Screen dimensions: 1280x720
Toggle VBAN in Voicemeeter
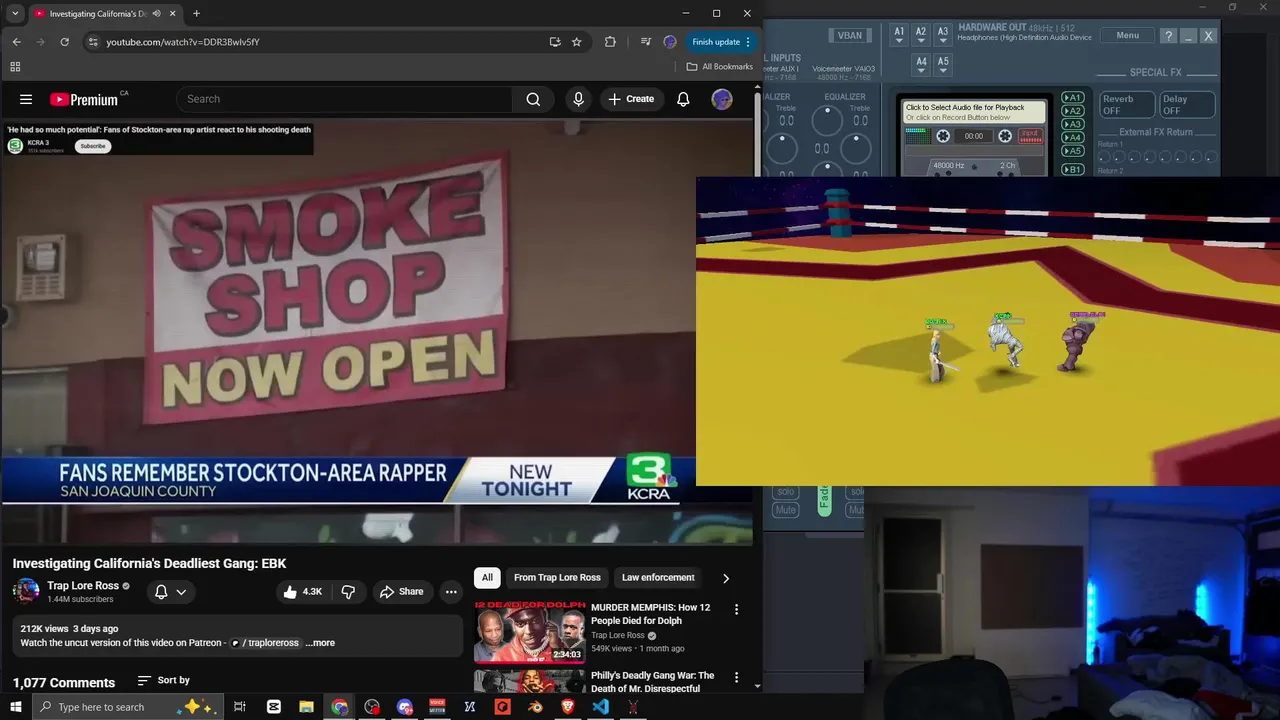[849, 36]
